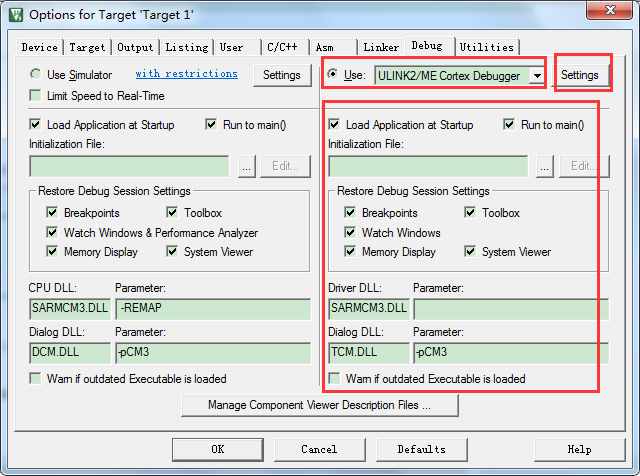
Task: Click the Keil uVision title bar icon
Action: (x=16, y=15)
